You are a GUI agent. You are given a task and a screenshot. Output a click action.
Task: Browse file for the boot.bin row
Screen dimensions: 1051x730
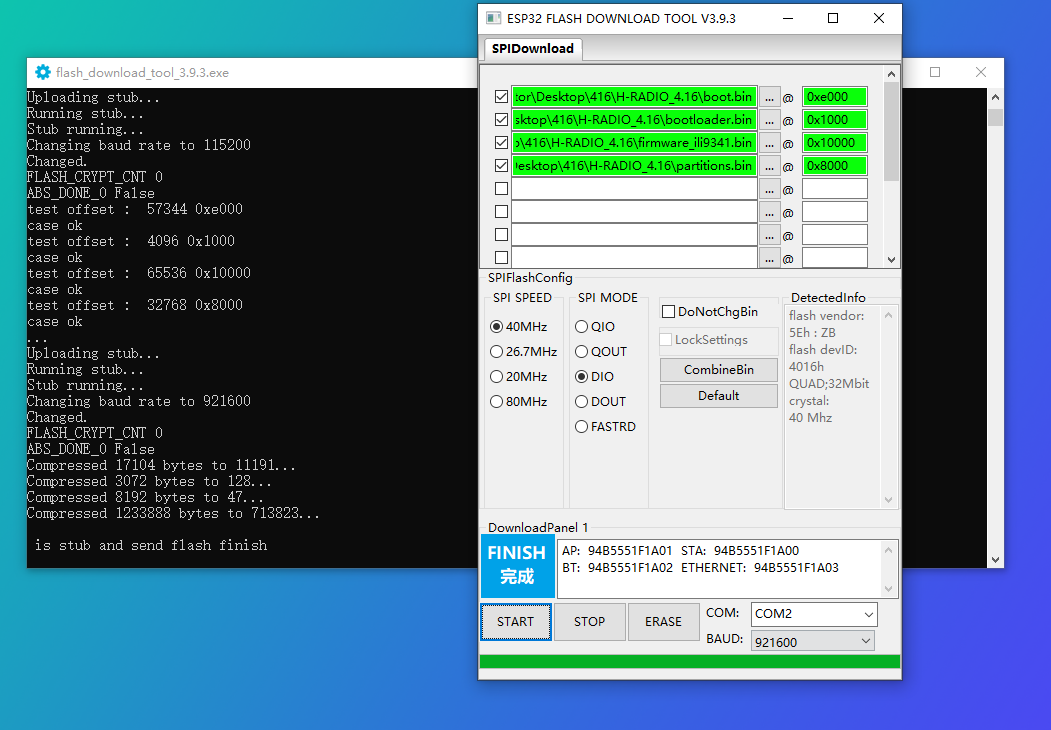(769, 97)
